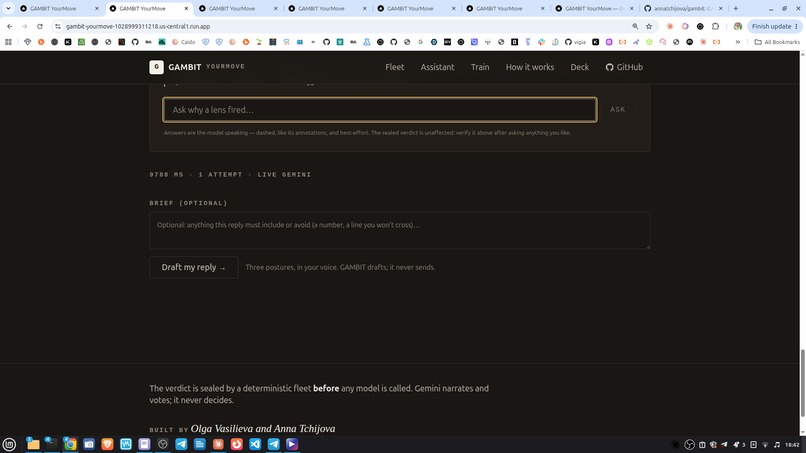The height and width of the screenshot is (453, 806).
Task: Open the Telegram icon in system tray
Action: 724,445
